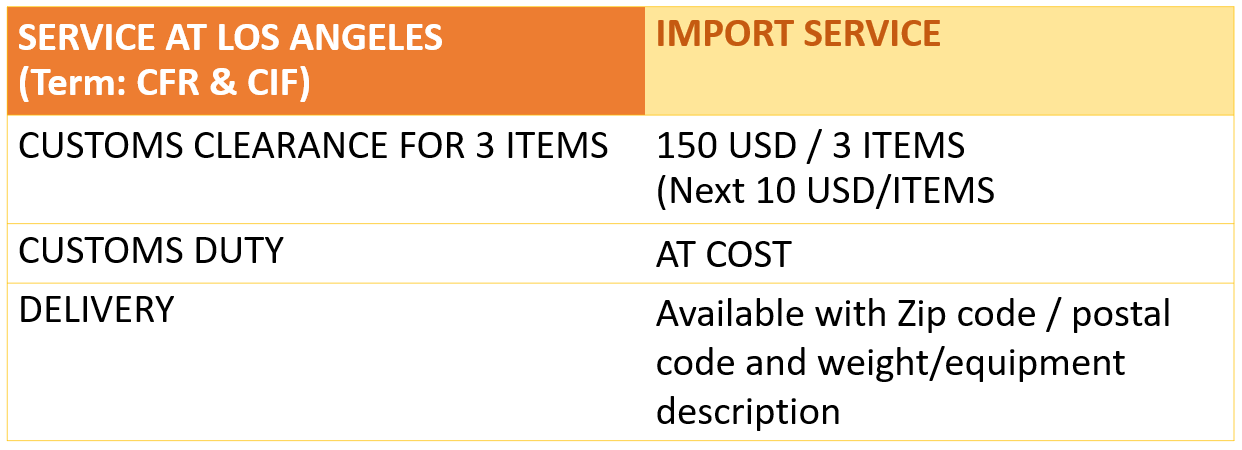Click the 'code and weight/equipment' line
The height and width of the screenshot is (450, 1242).
pos(891,362)
